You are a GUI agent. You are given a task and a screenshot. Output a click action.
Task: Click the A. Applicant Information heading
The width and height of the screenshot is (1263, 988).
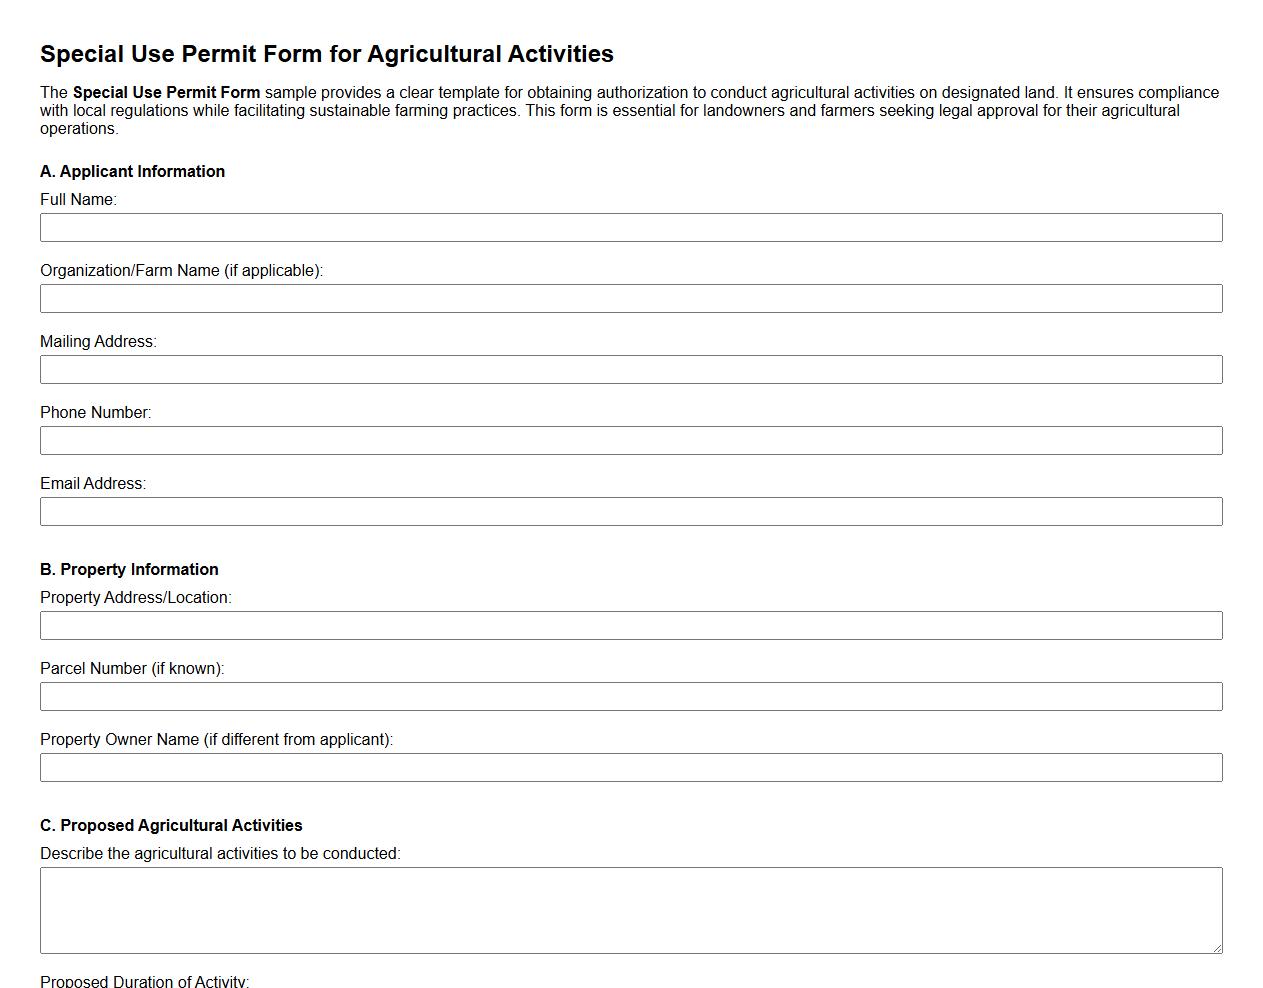(x=133, y=171)
